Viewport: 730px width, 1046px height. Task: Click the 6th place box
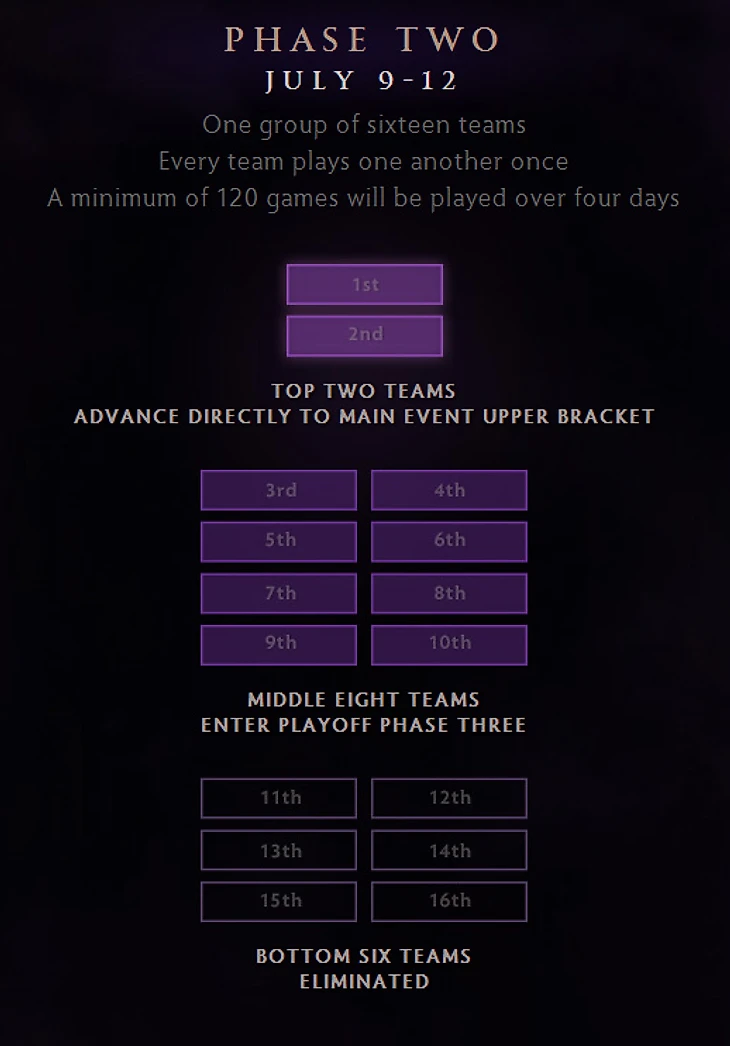[449, 541]
